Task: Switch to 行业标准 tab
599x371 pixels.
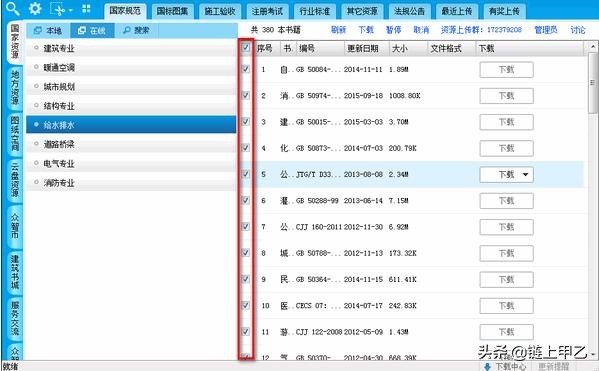Action: pyautogui.click(x=314, y=11)
